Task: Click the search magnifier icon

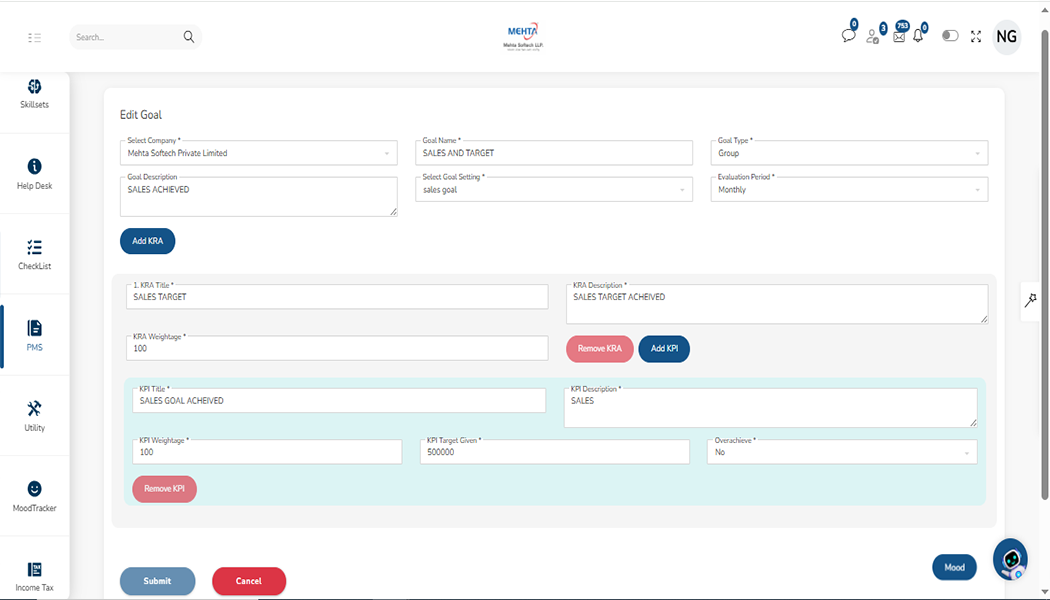Action: pyautogui.click(x=189, y=37)
